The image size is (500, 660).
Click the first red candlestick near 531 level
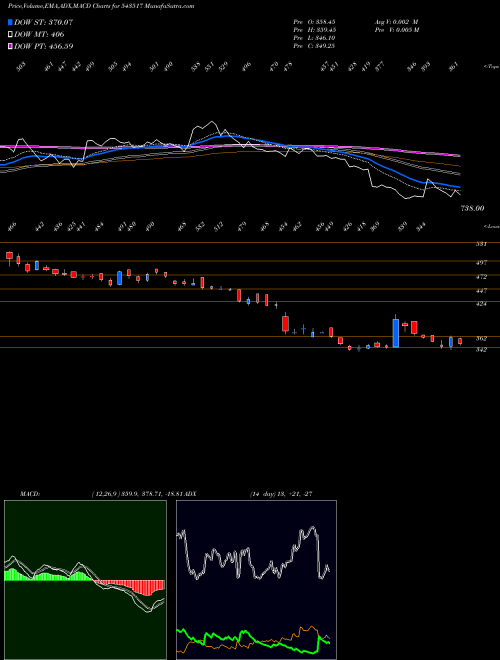point(9,255)
